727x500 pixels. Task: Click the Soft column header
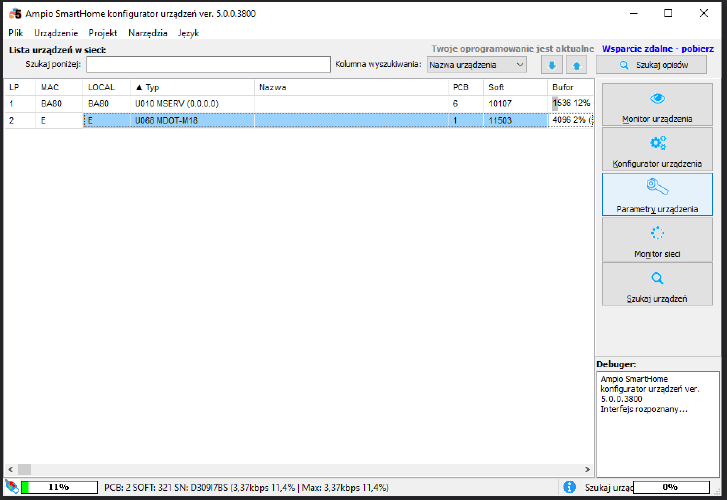(x=515, y=87)
